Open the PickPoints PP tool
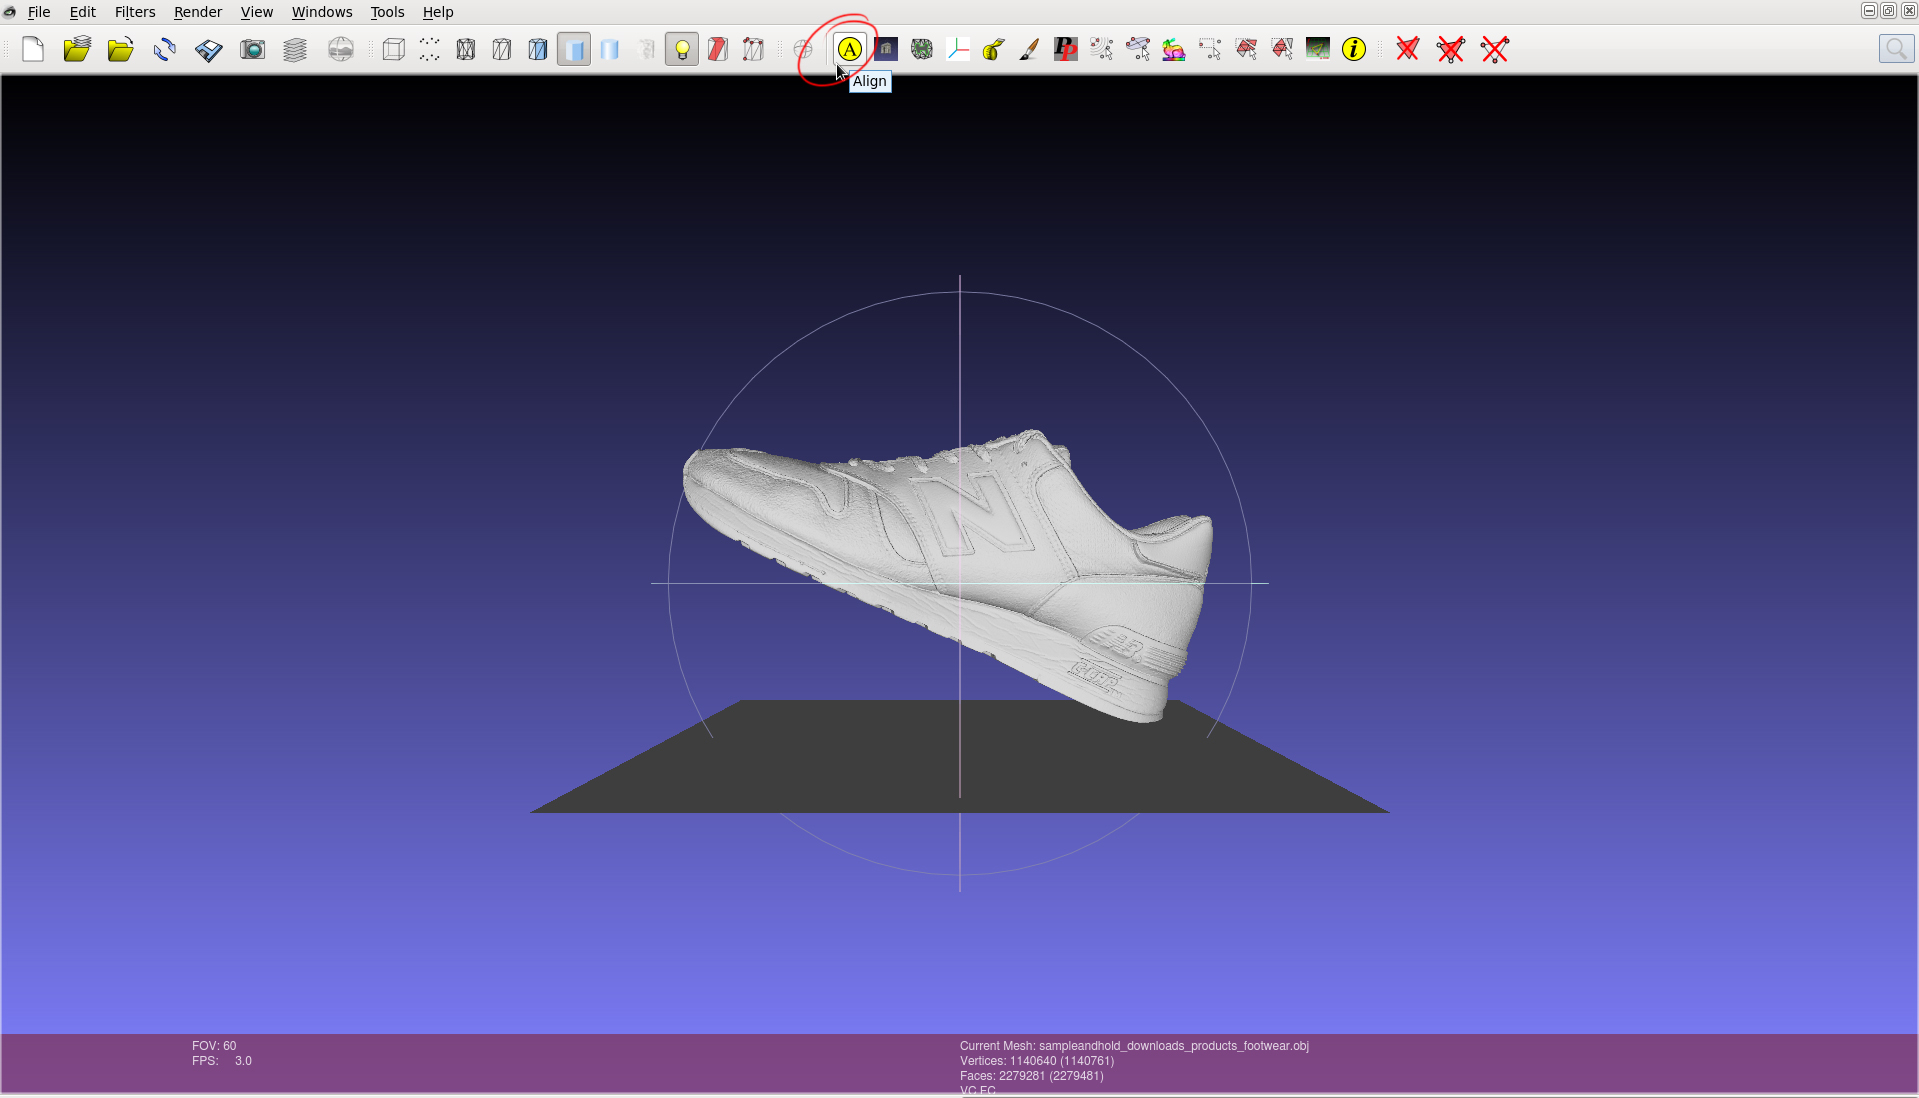The image size is (1919, 1098). coord(1066,49)
